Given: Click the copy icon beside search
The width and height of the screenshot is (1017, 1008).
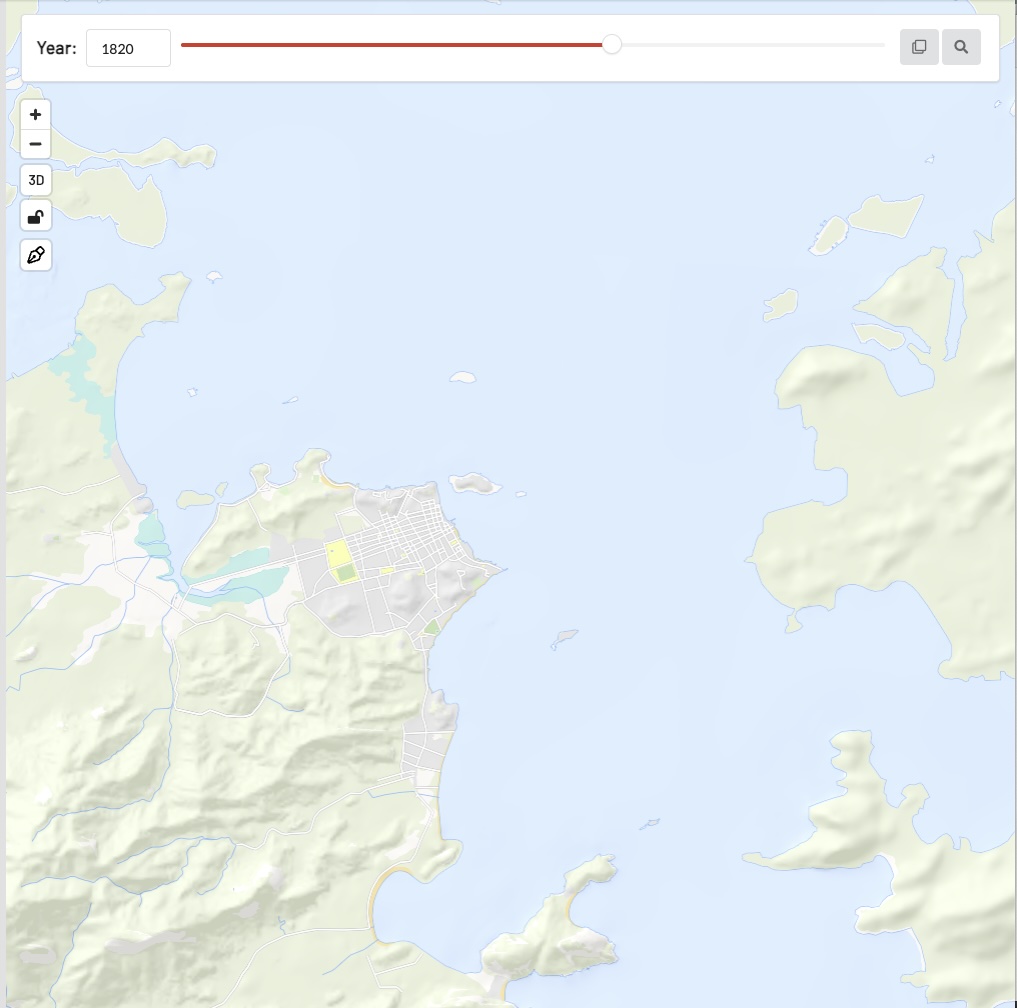Looking at the screenshot, I should click(x=919, y=47).
